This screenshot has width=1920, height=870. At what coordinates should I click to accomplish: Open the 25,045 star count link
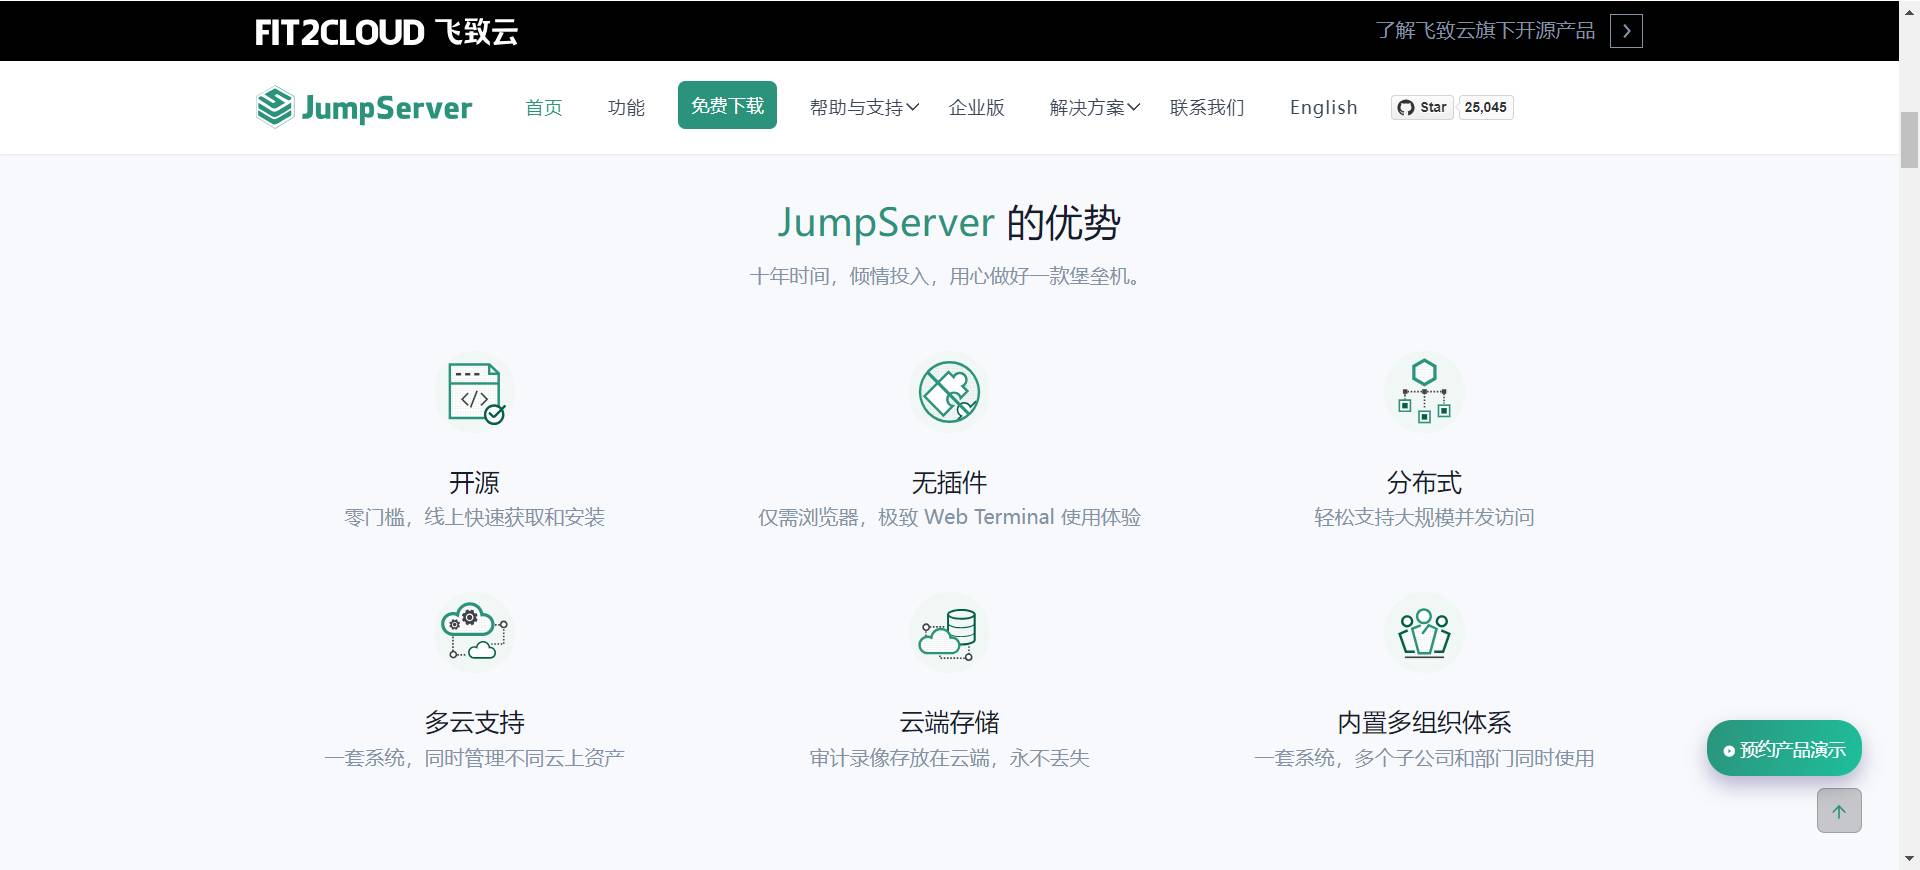click(1485, 107)
